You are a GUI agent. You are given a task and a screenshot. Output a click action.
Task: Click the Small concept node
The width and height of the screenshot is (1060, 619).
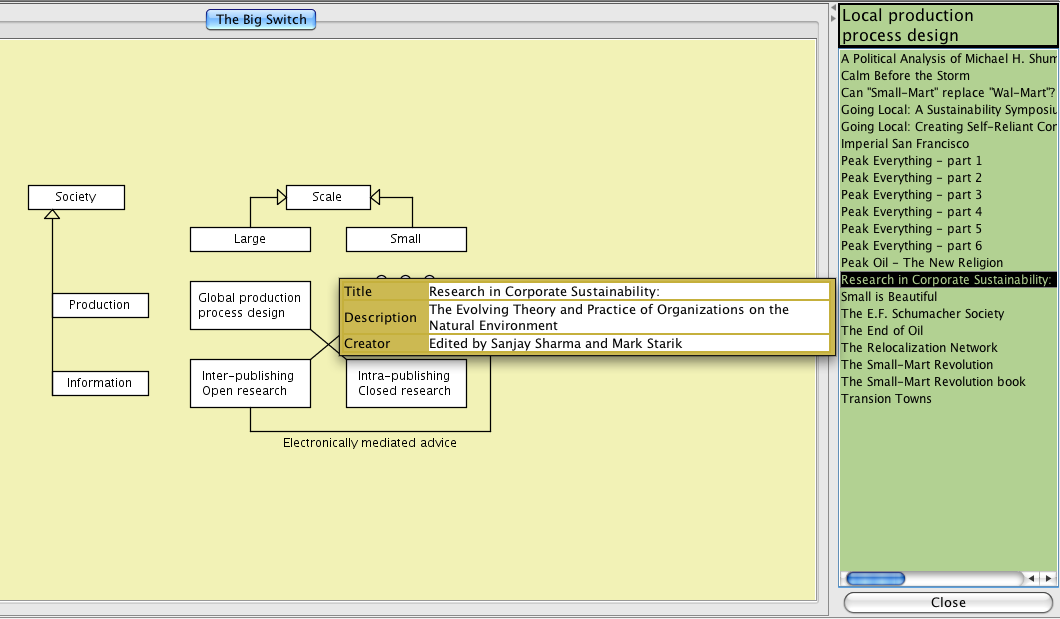pyautogui.click(x=406, y=239)
